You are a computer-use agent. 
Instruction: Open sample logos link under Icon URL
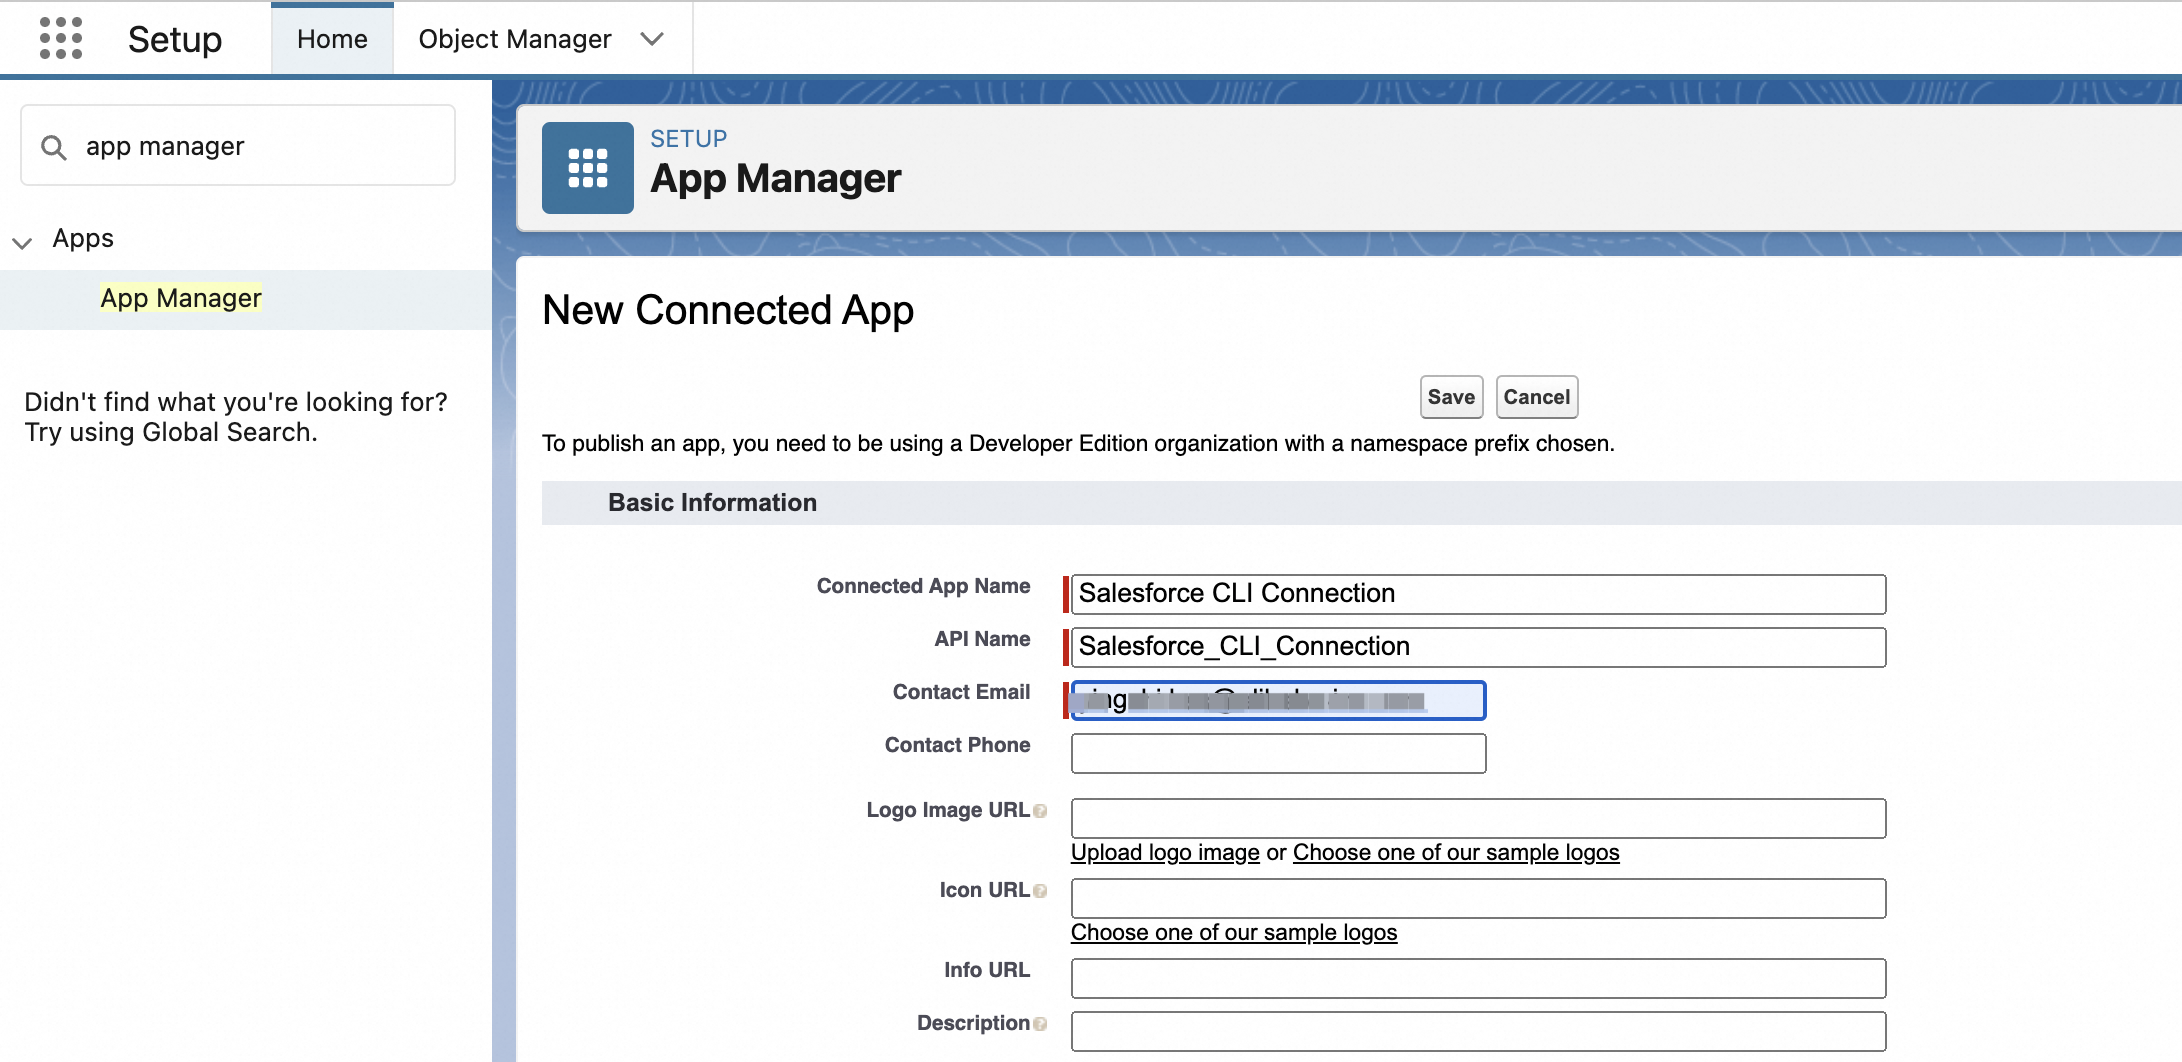tap(1234, 932)
